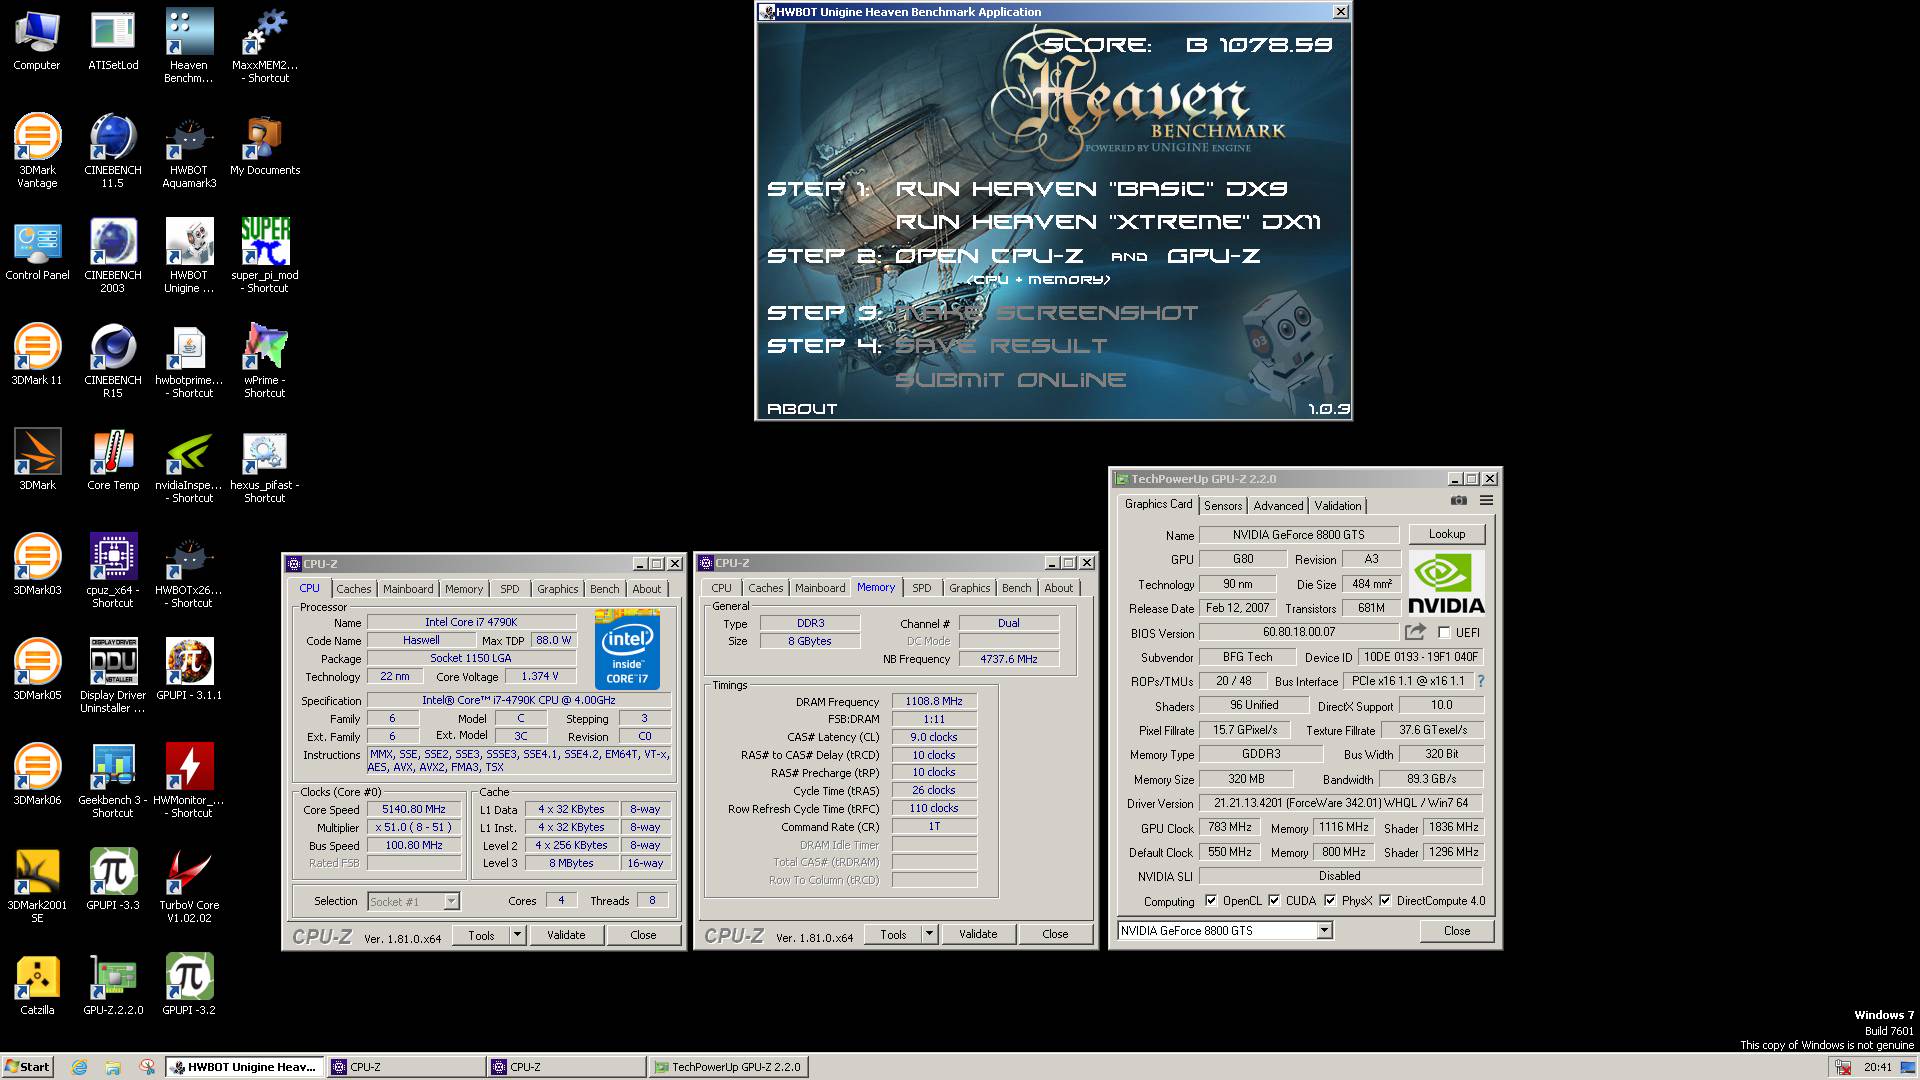Launch CINEBENCH 2003 icon
Screen dimensions: 1920x1080
[x=113, y=257]
